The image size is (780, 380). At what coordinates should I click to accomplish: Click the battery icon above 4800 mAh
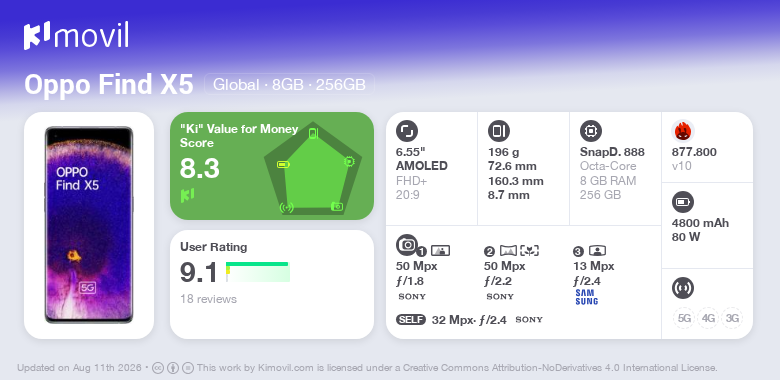682,202
